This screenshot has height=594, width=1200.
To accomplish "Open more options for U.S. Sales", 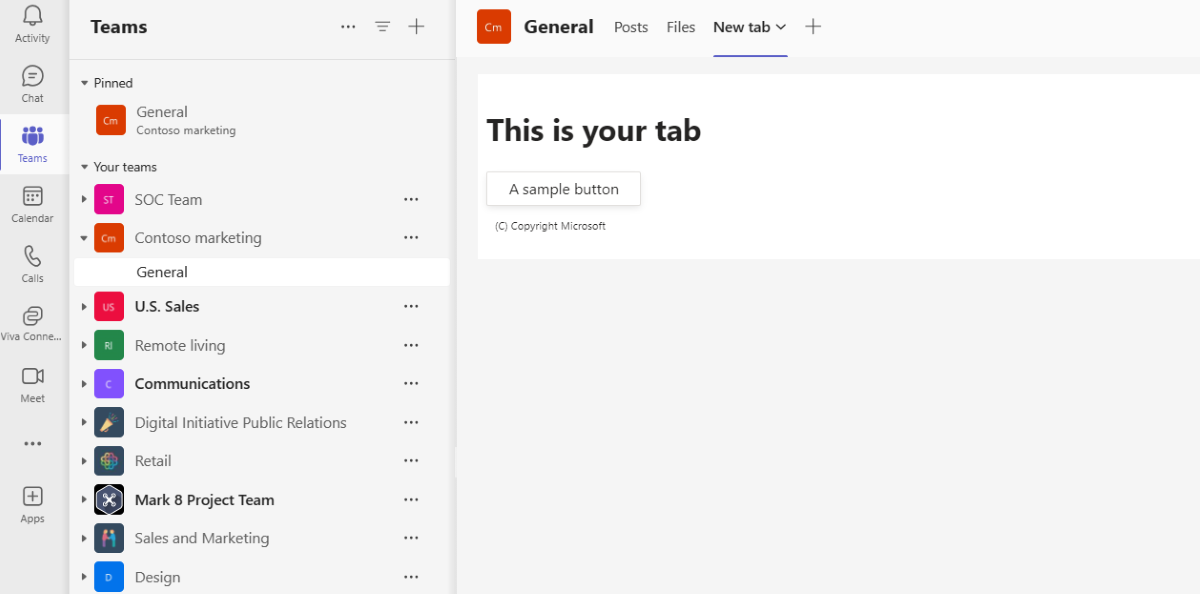I will point(411,306).
